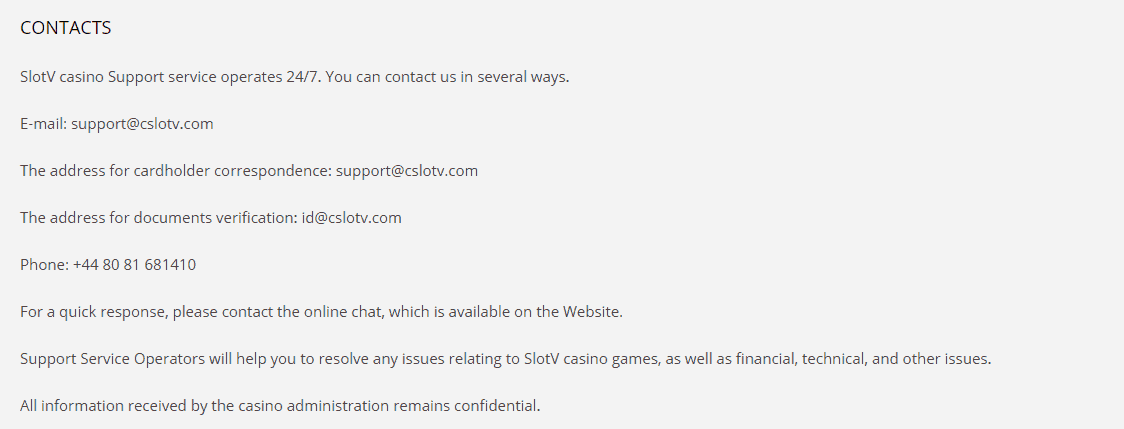Click 'SlotV casino' at start of first paragraph
The height and width of the screenshot is (429, 1124).
pos(62,77)
